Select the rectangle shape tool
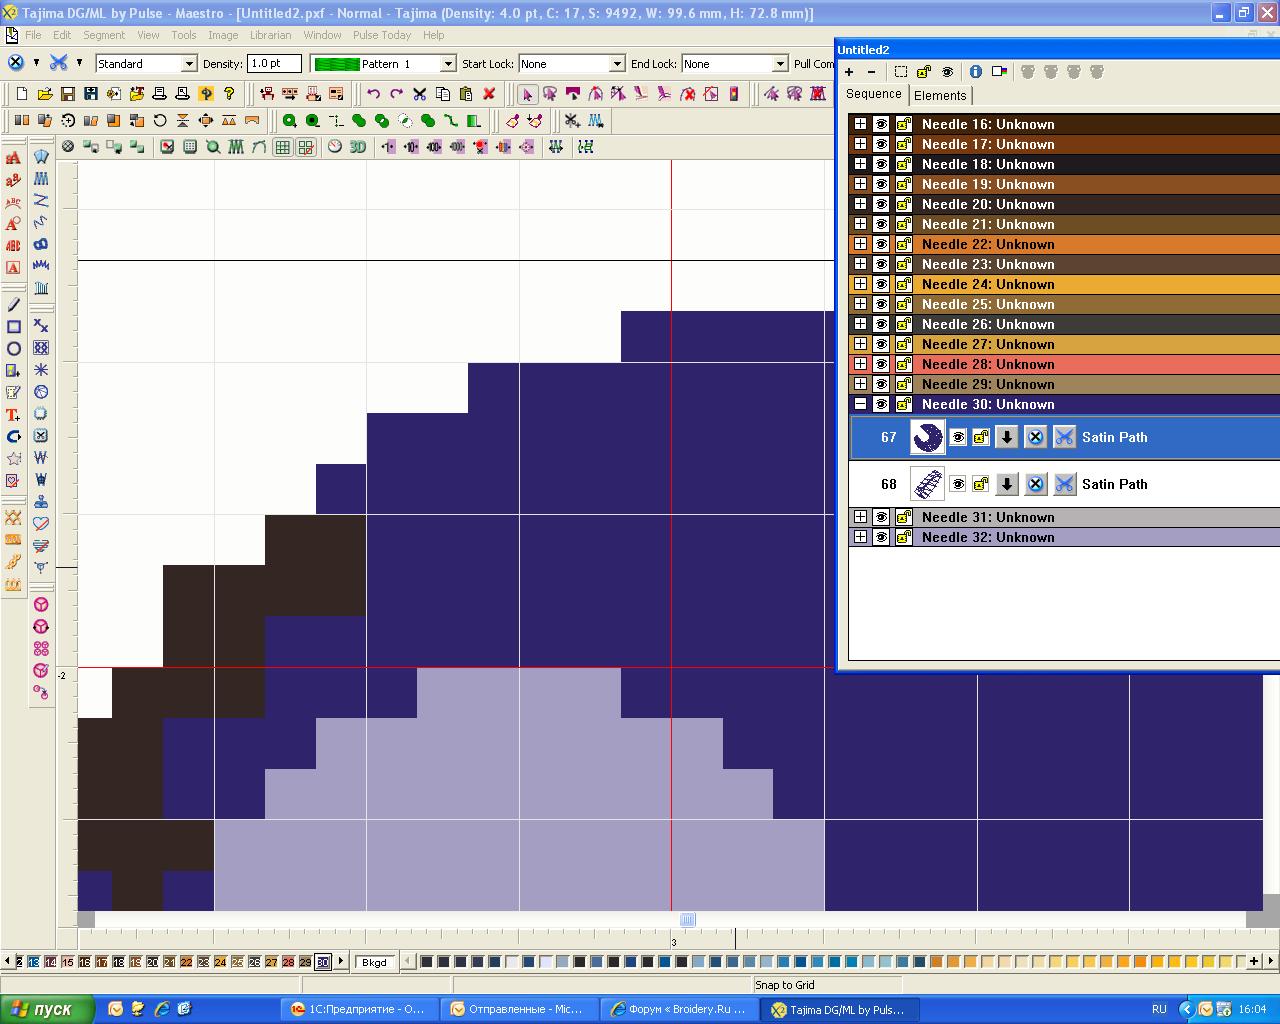Image resolution: width=1280 pixels, height=1024 pixels. [14, 327]
